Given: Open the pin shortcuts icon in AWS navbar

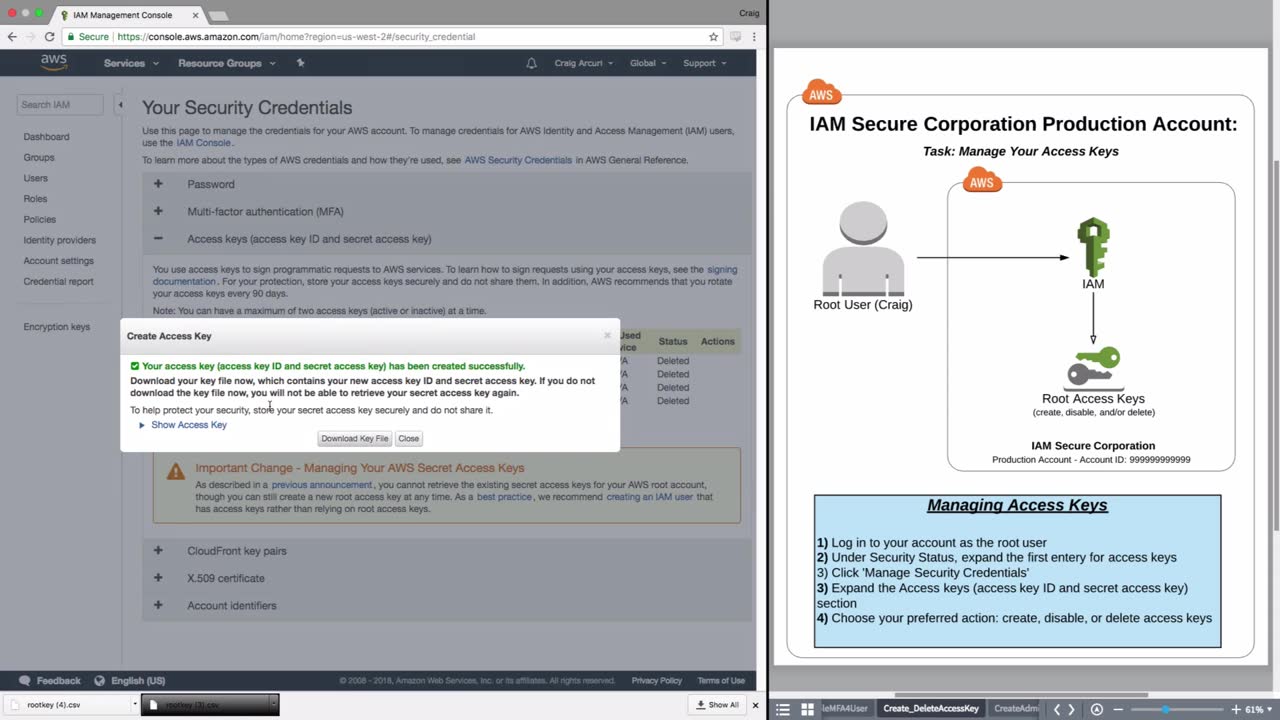Looking at the screenshot, I should pos(301,63).
